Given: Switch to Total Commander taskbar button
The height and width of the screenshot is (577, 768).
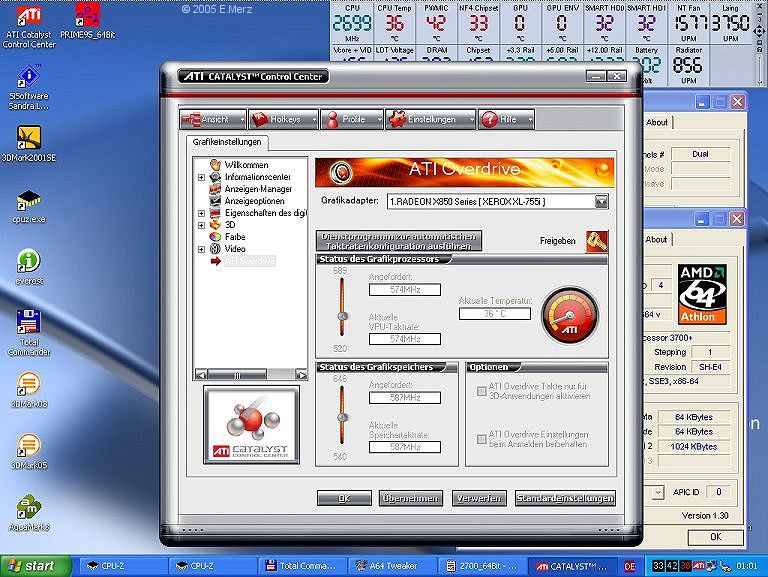Looking at the screenshot, I should coord(301,566).
